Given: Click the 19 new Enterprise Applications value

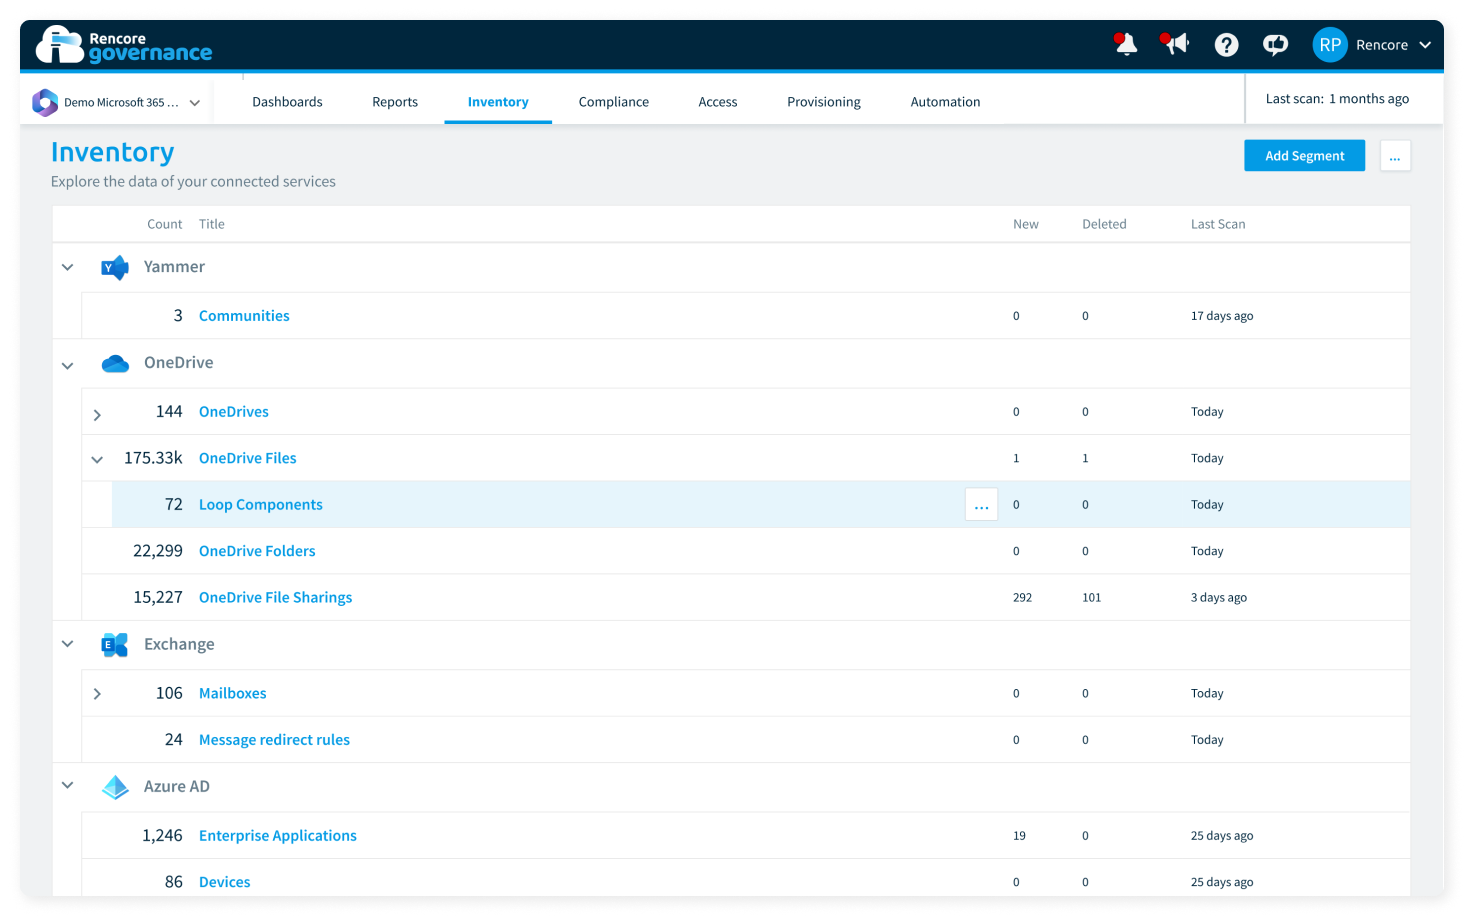Looking at the screenshot, I should tap(1019, 836).
